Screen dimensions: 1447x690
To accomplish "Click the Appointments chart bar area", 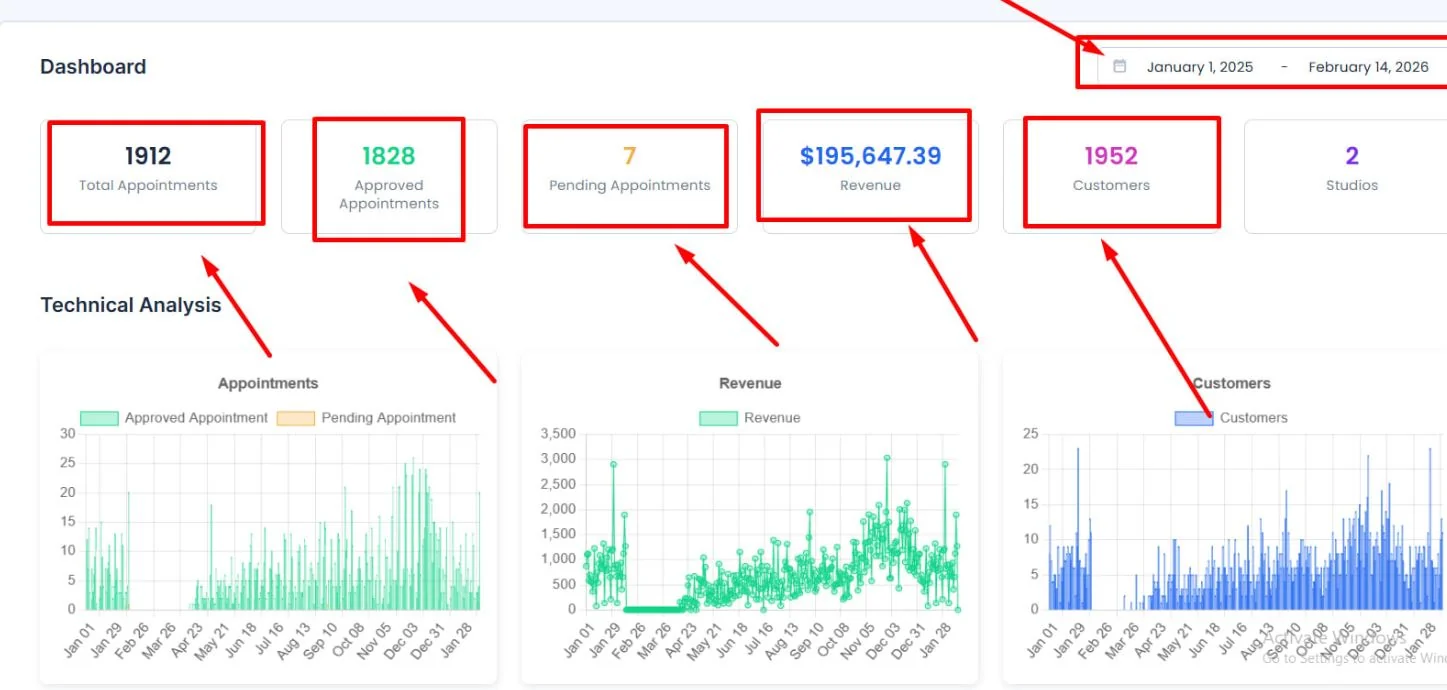I will pos(283,521).
